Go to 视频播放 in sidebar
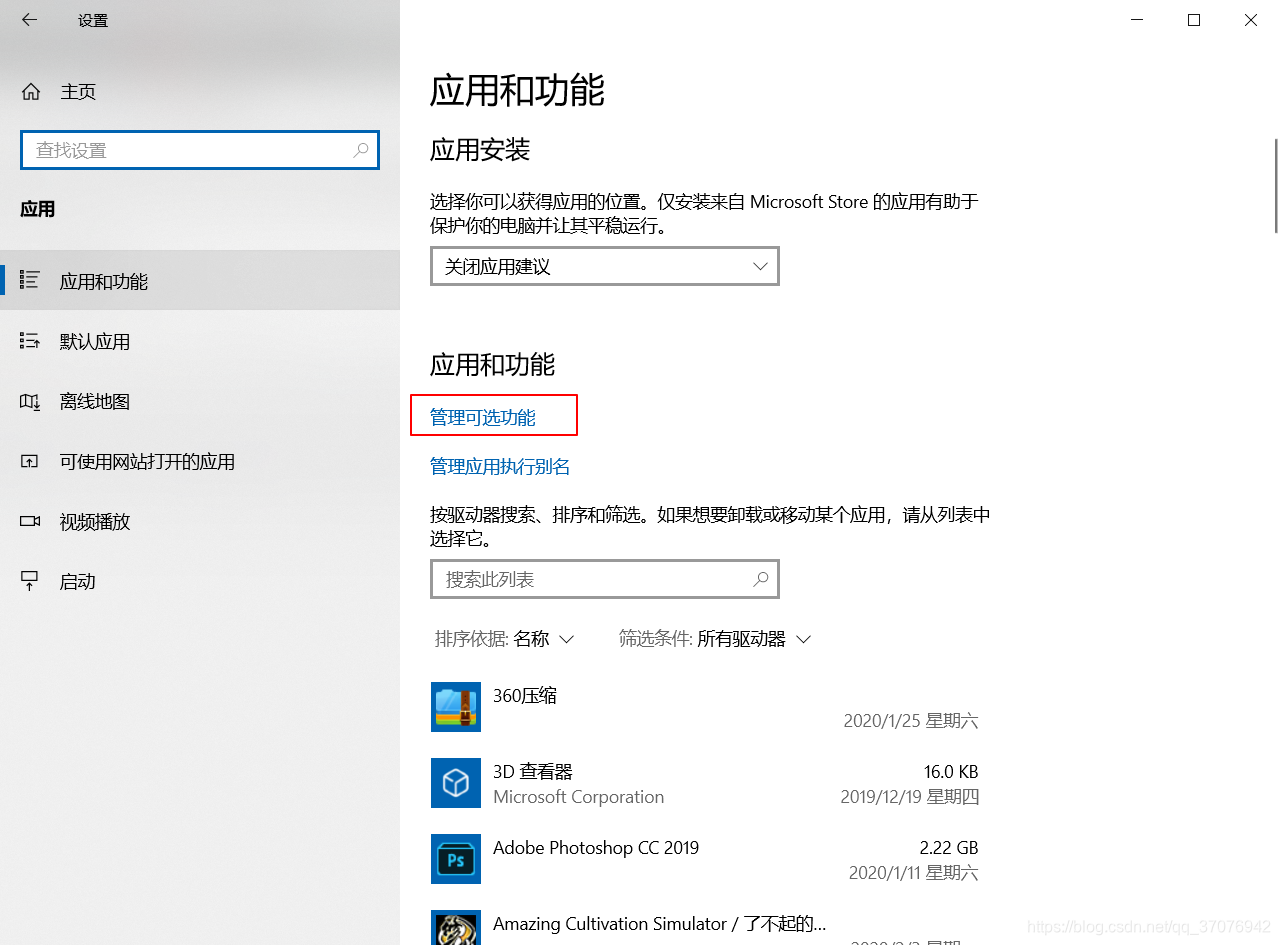Screen dimensions: 1280x945 click(x=200, y=521)
